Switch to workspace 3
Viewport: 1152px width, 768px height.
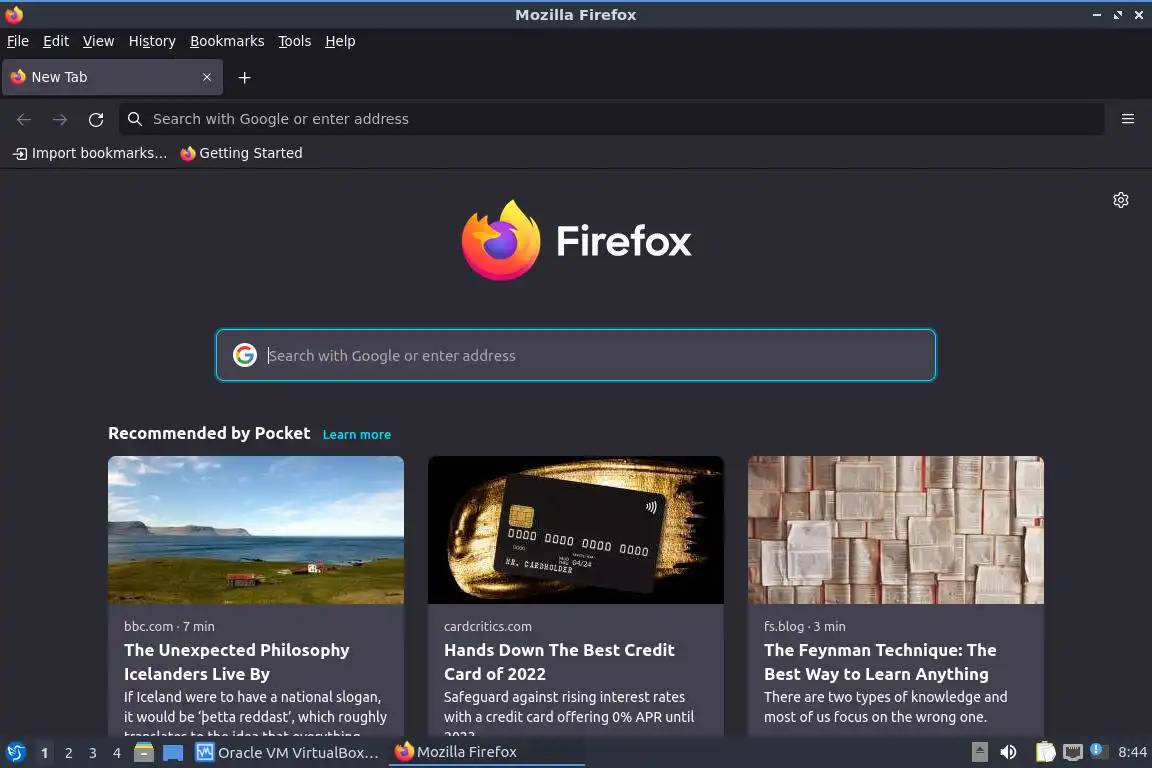click(x=93, y=753)
